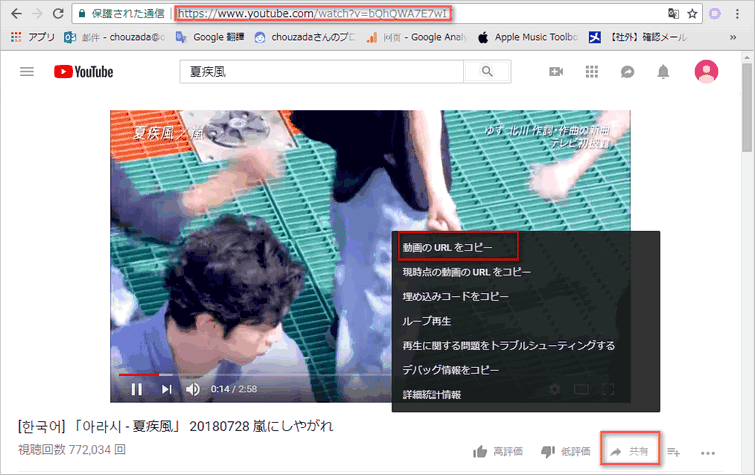Image resolution: width=755 pixels, height=475 pixels.
Task: Open the purple extension icon
Action: 715,13
